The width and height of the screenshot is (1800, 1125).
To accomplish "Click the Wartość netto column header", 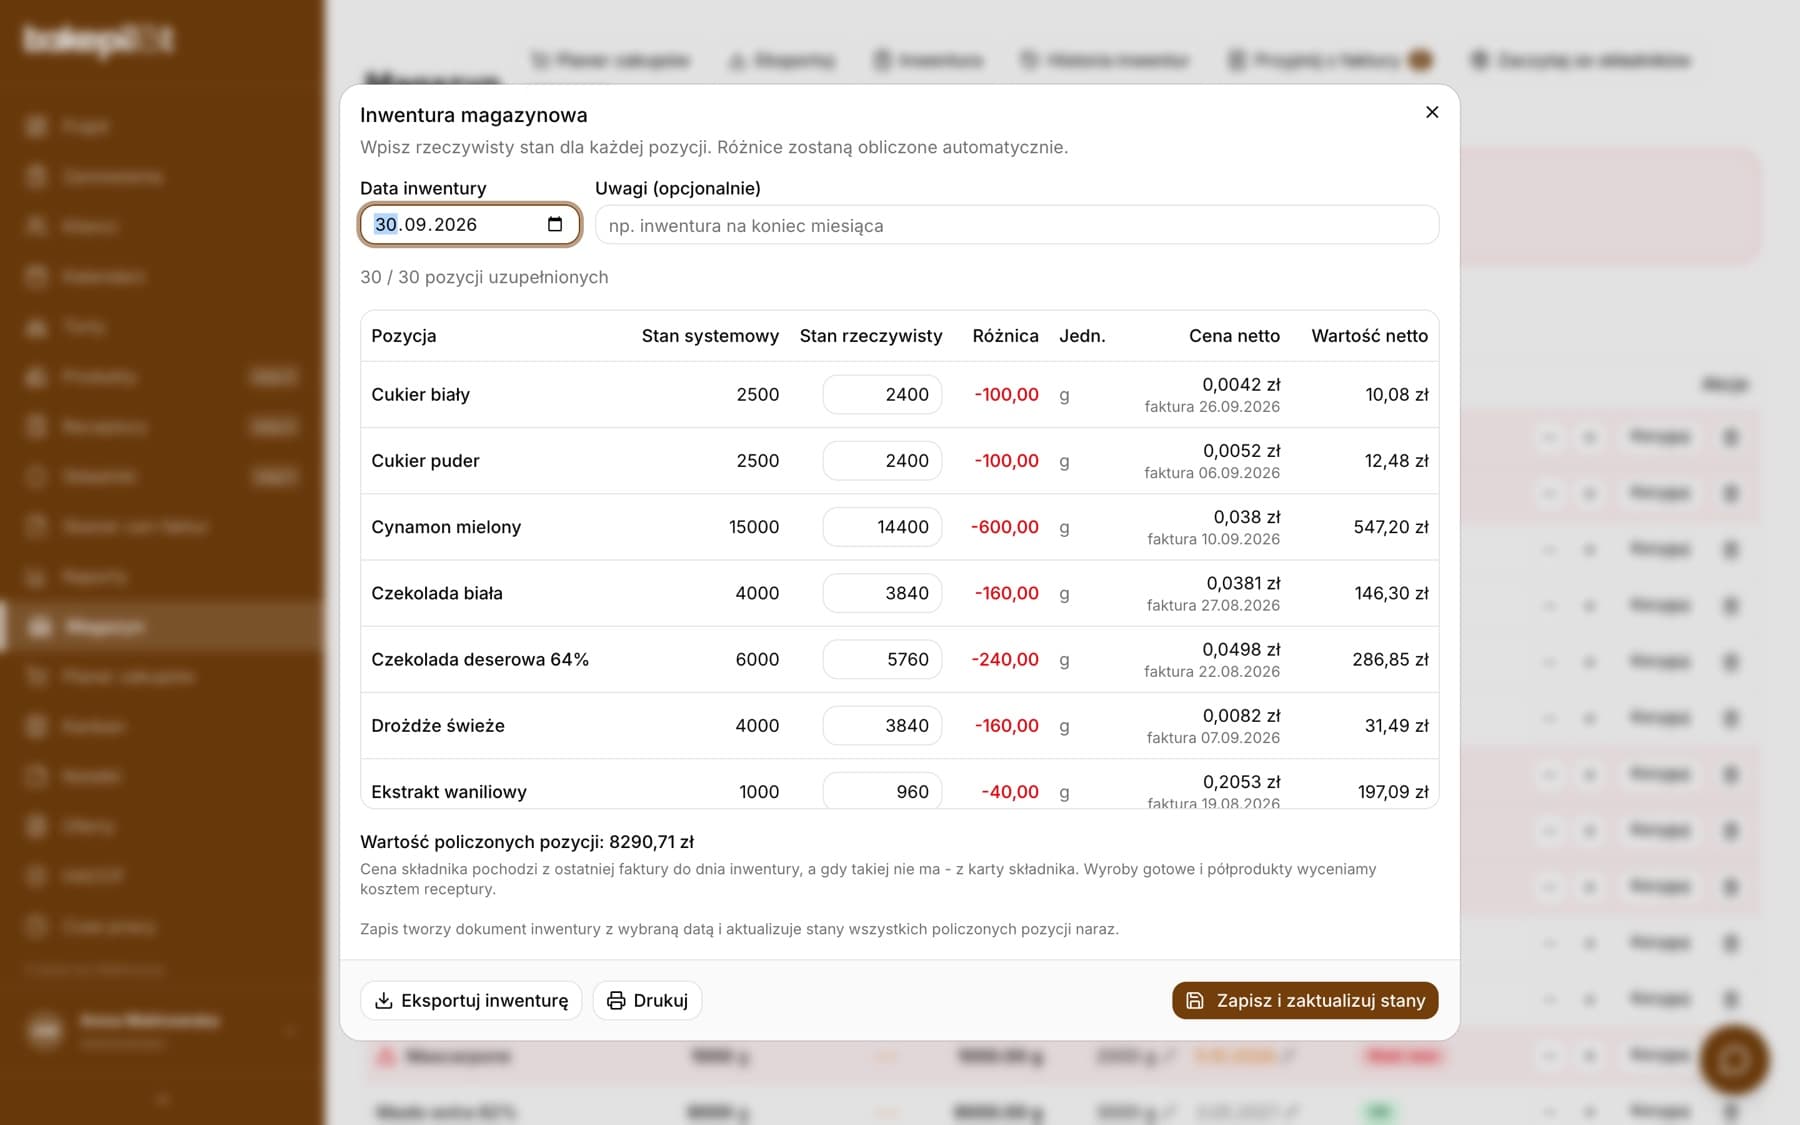I will [1369, 336].
